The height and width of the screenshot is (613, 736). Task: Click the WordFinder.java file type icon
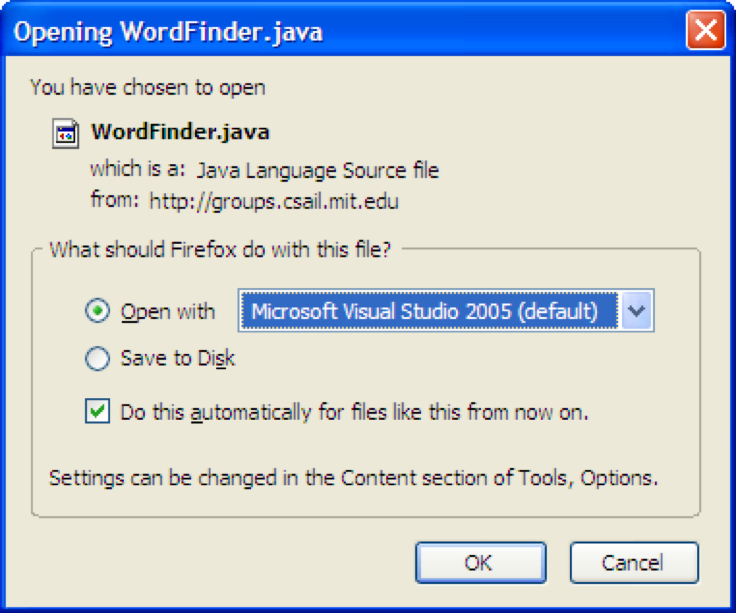[66, 134]
